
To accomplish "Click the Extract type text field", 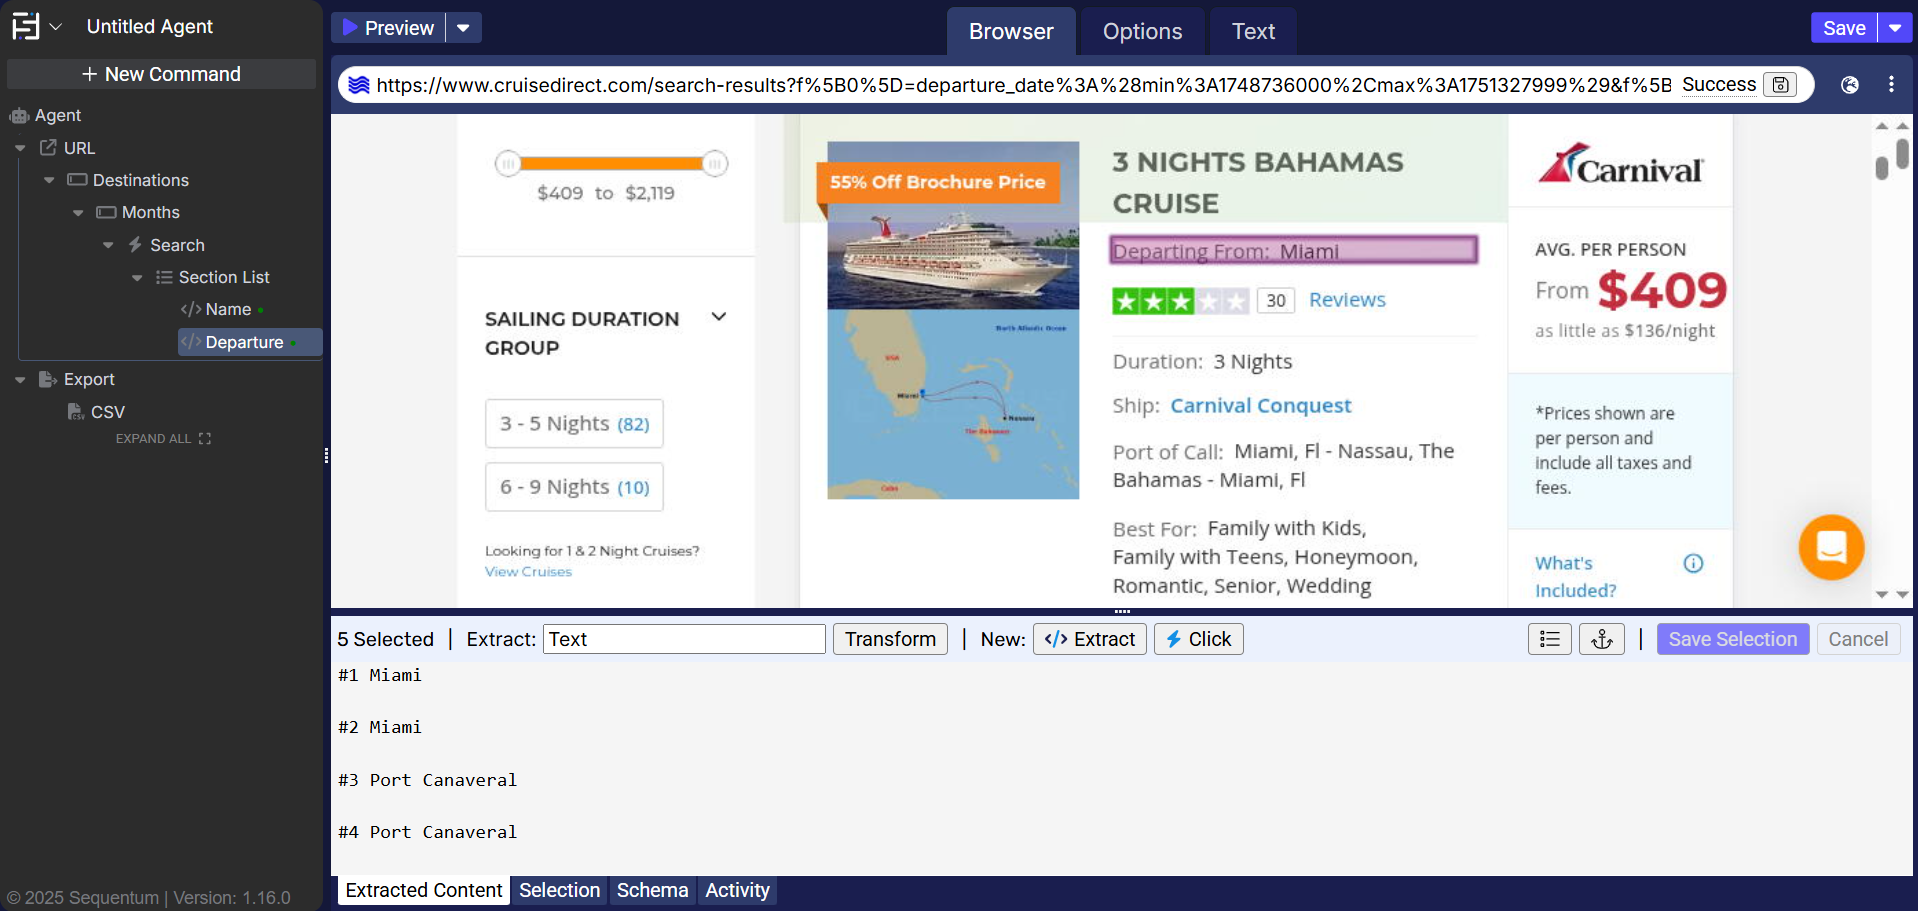I will point(684,639).
